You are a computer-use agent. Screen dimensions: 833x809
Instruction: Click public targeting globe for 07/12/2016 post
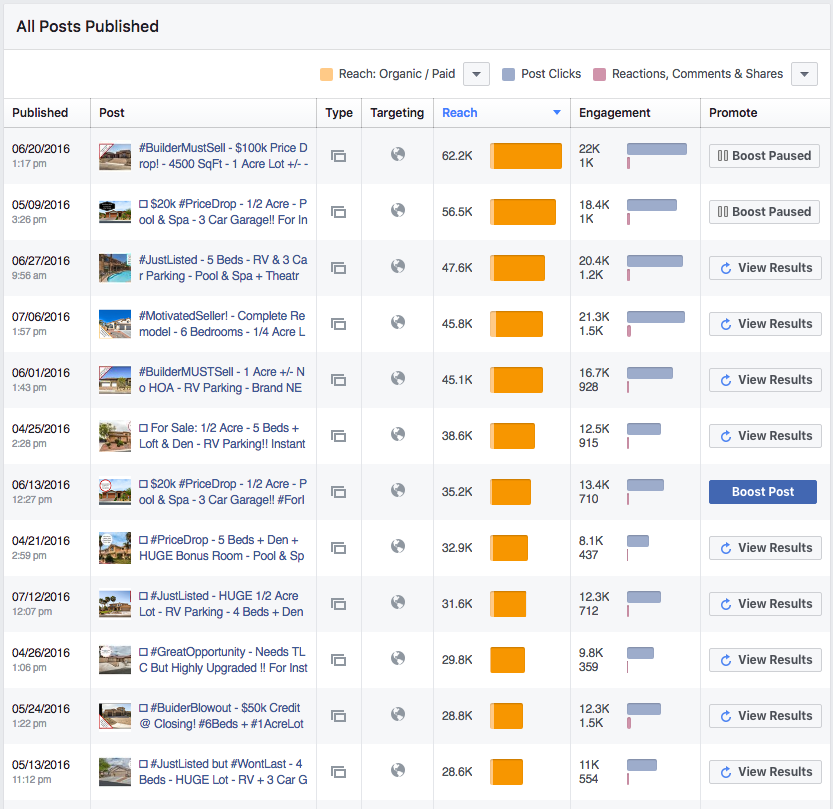click(x=398, y=602)
